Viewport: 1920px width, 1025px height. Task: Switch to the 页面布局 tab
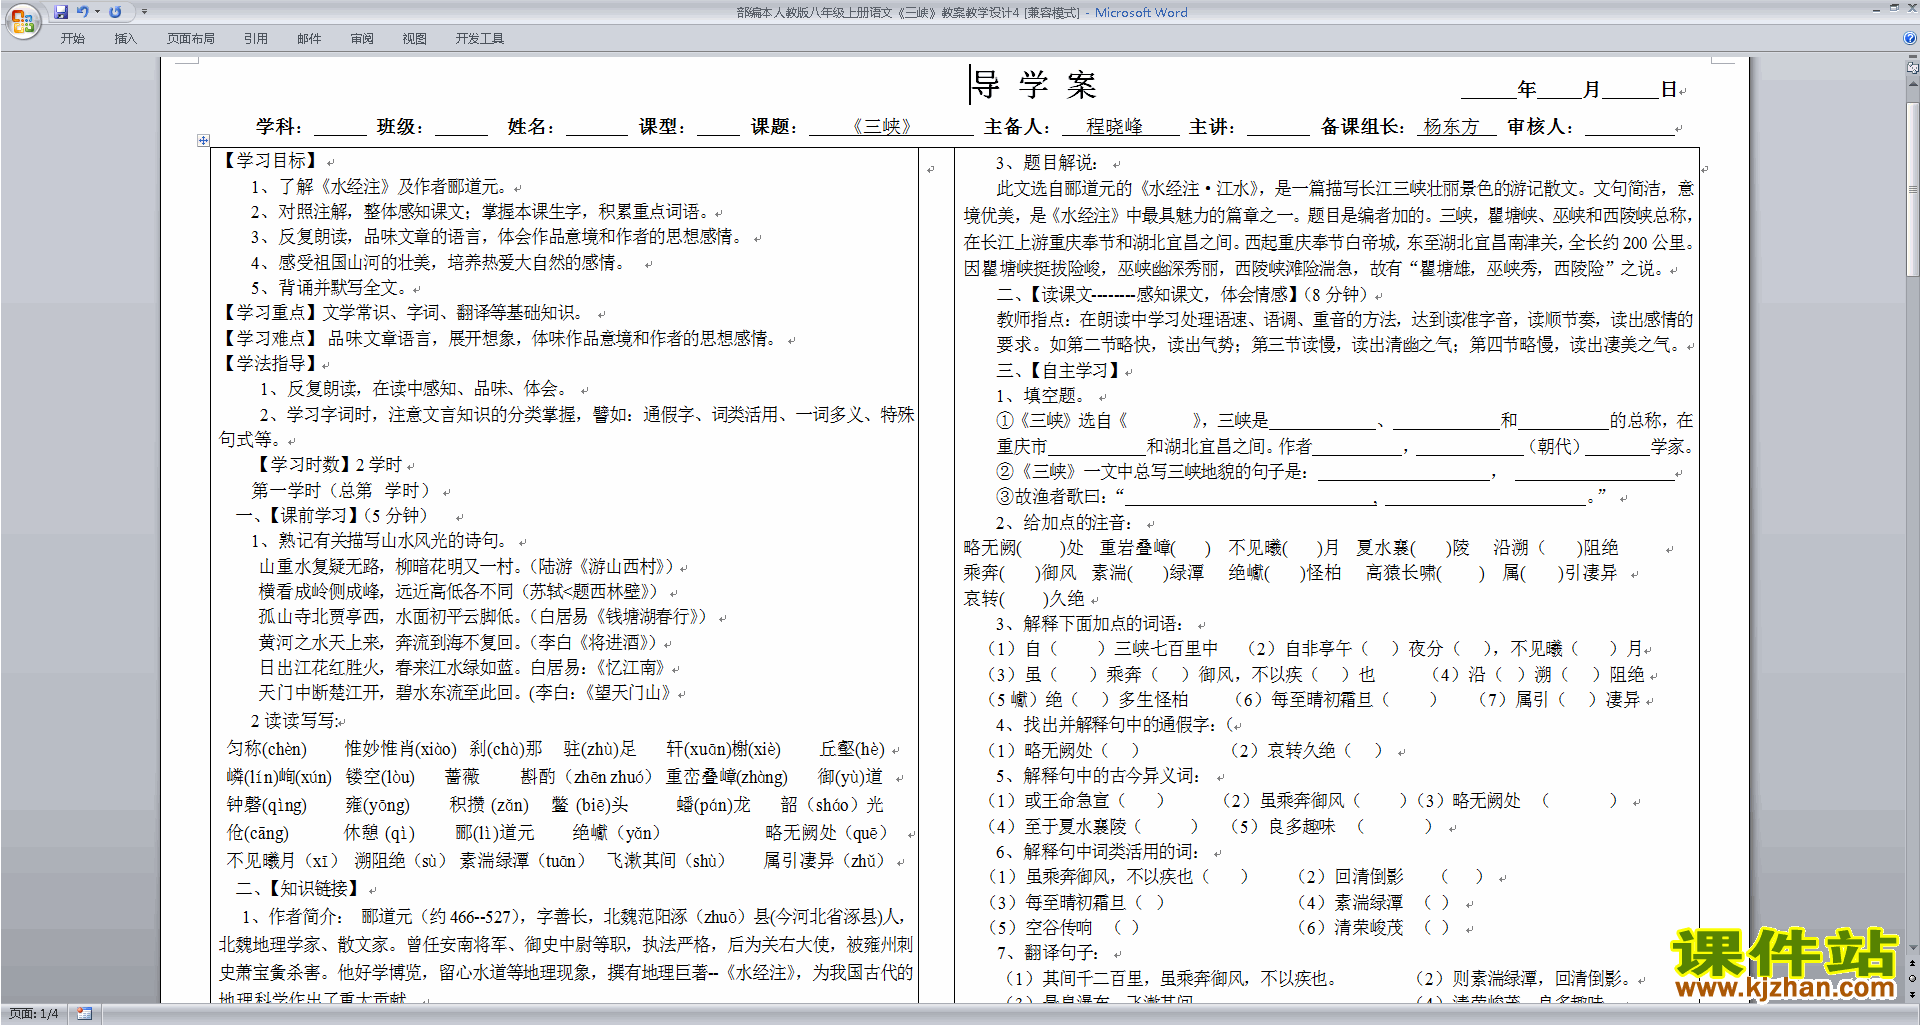click(x=191, y=39)
